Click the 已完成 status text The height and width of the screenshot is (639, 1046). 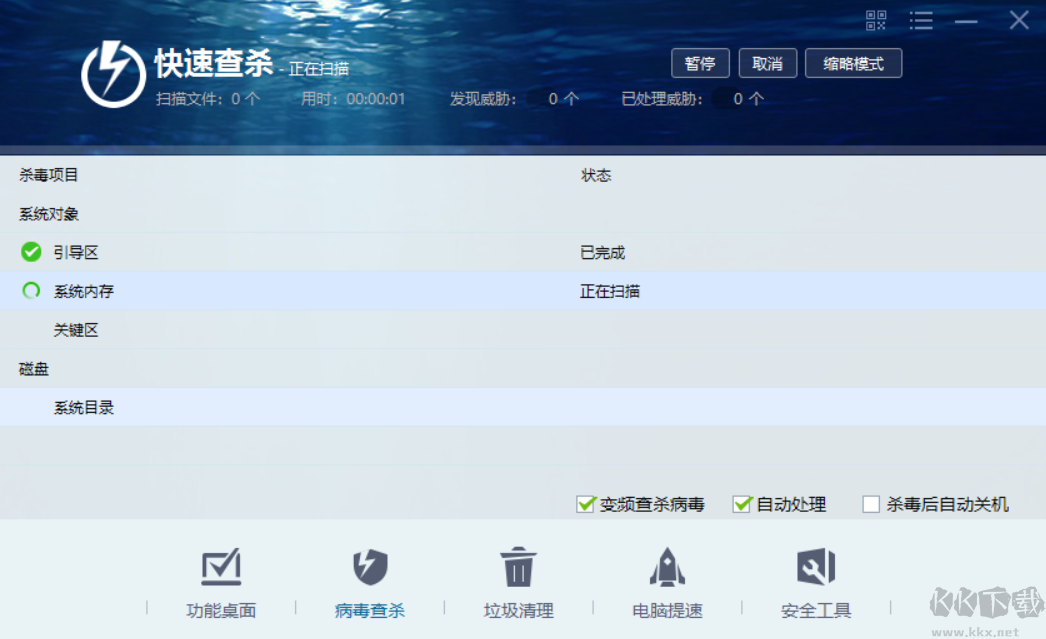(x=602, y=253)
